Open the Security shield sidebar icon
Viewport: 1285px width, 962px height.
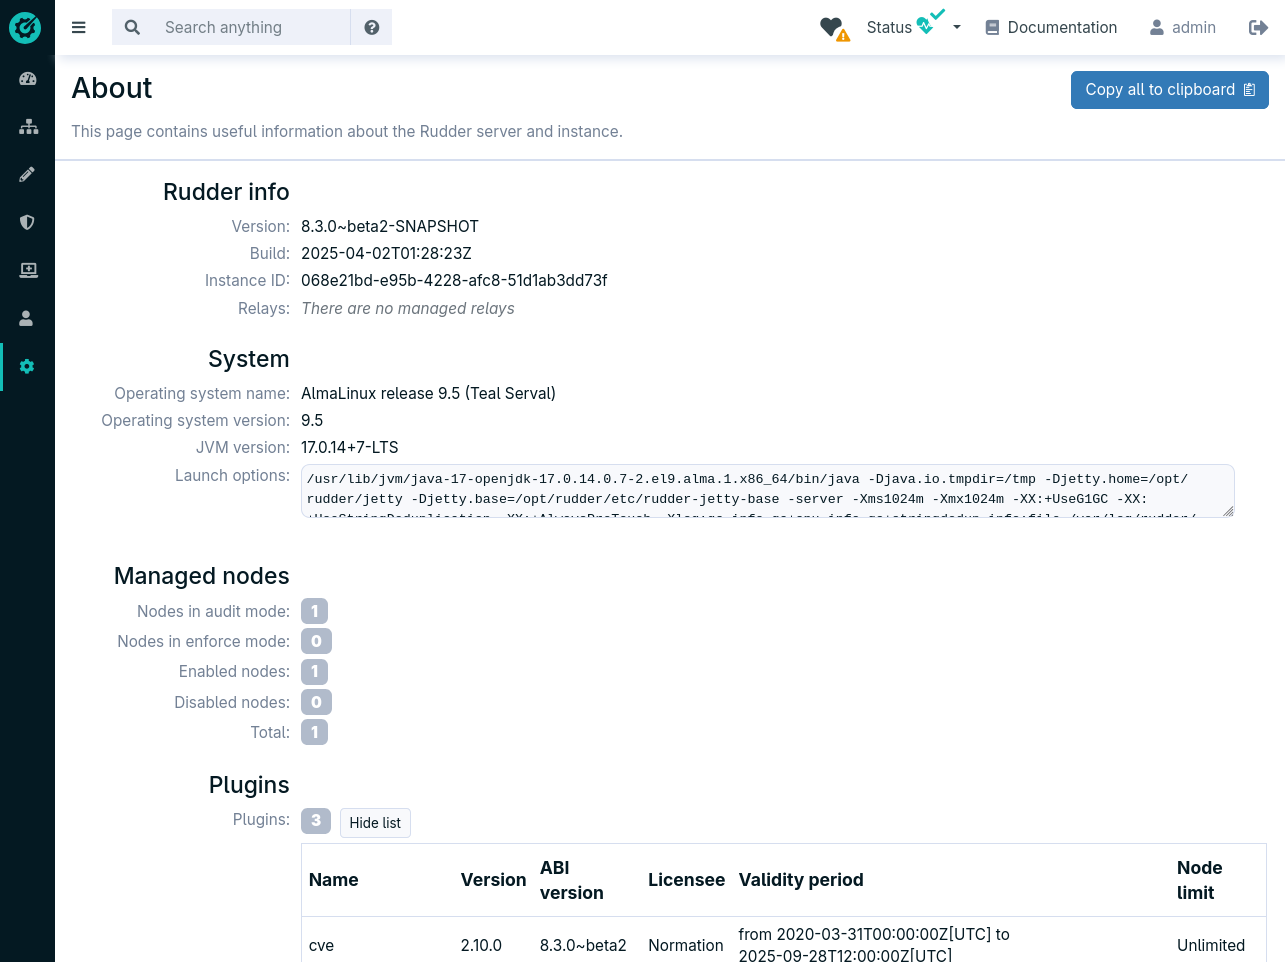[x=27, y=222]
